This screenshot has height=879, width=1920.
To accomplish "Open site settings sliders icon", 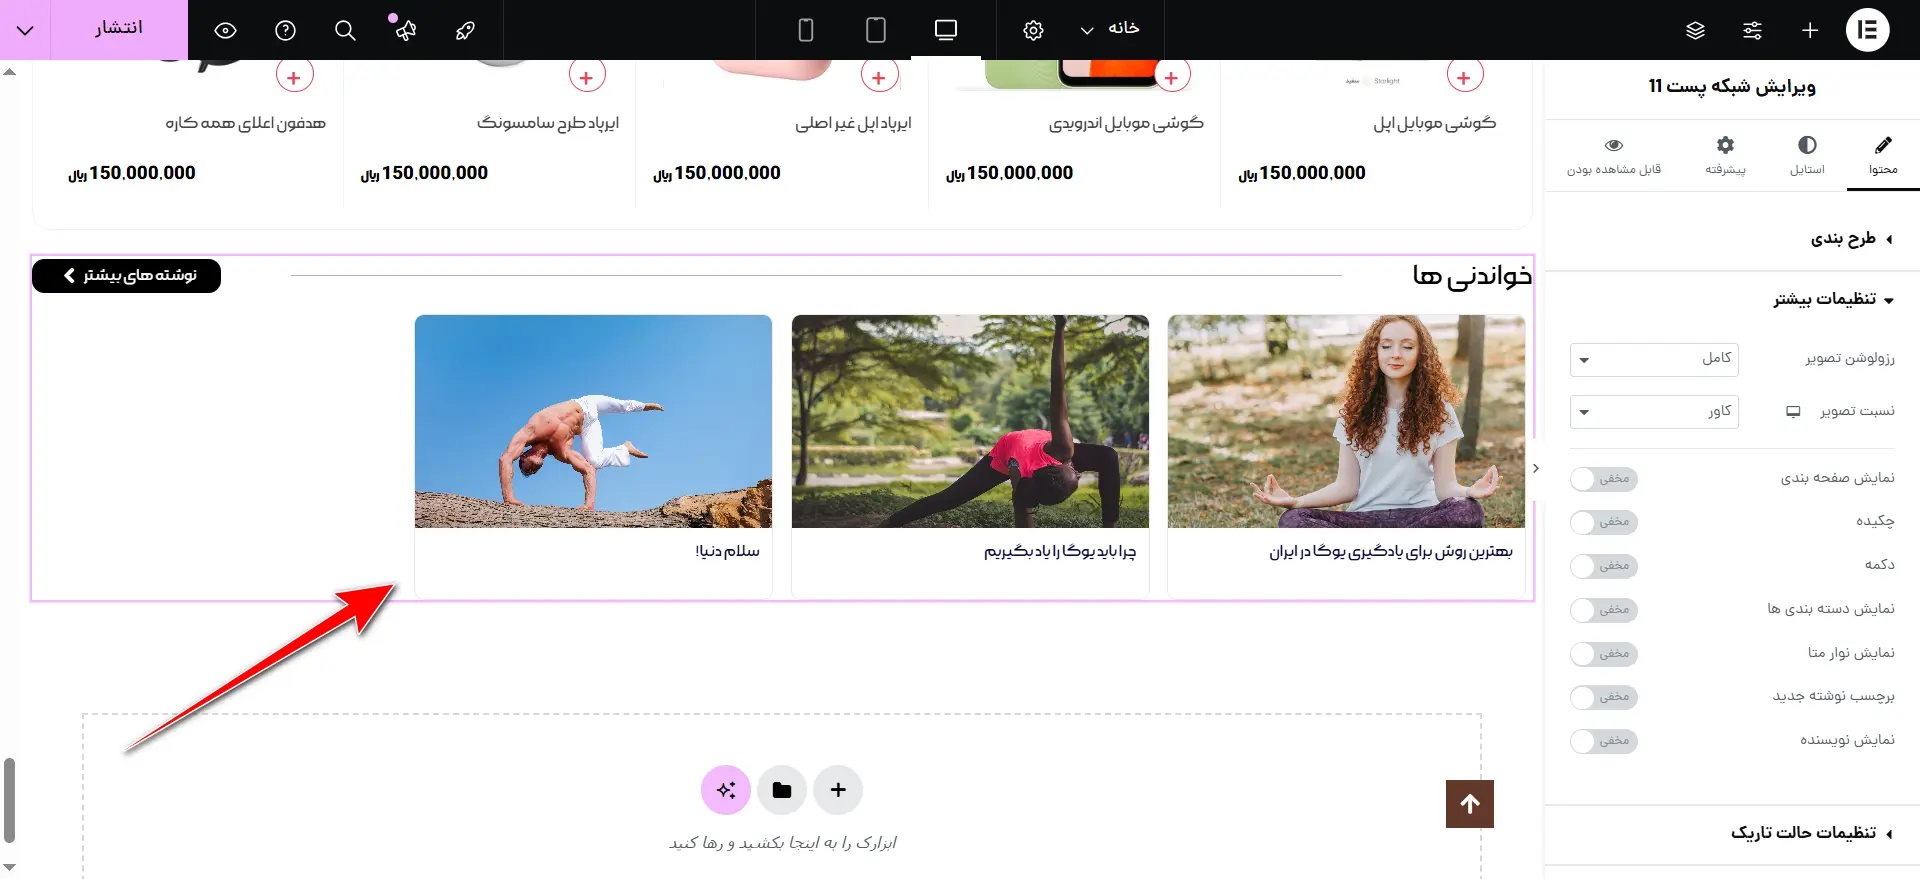I will click(1752, 30).
